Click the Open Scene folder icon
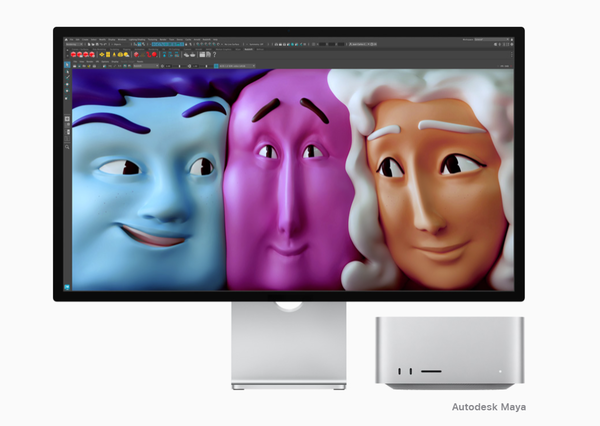600x426 pixels. coord(93,44)
